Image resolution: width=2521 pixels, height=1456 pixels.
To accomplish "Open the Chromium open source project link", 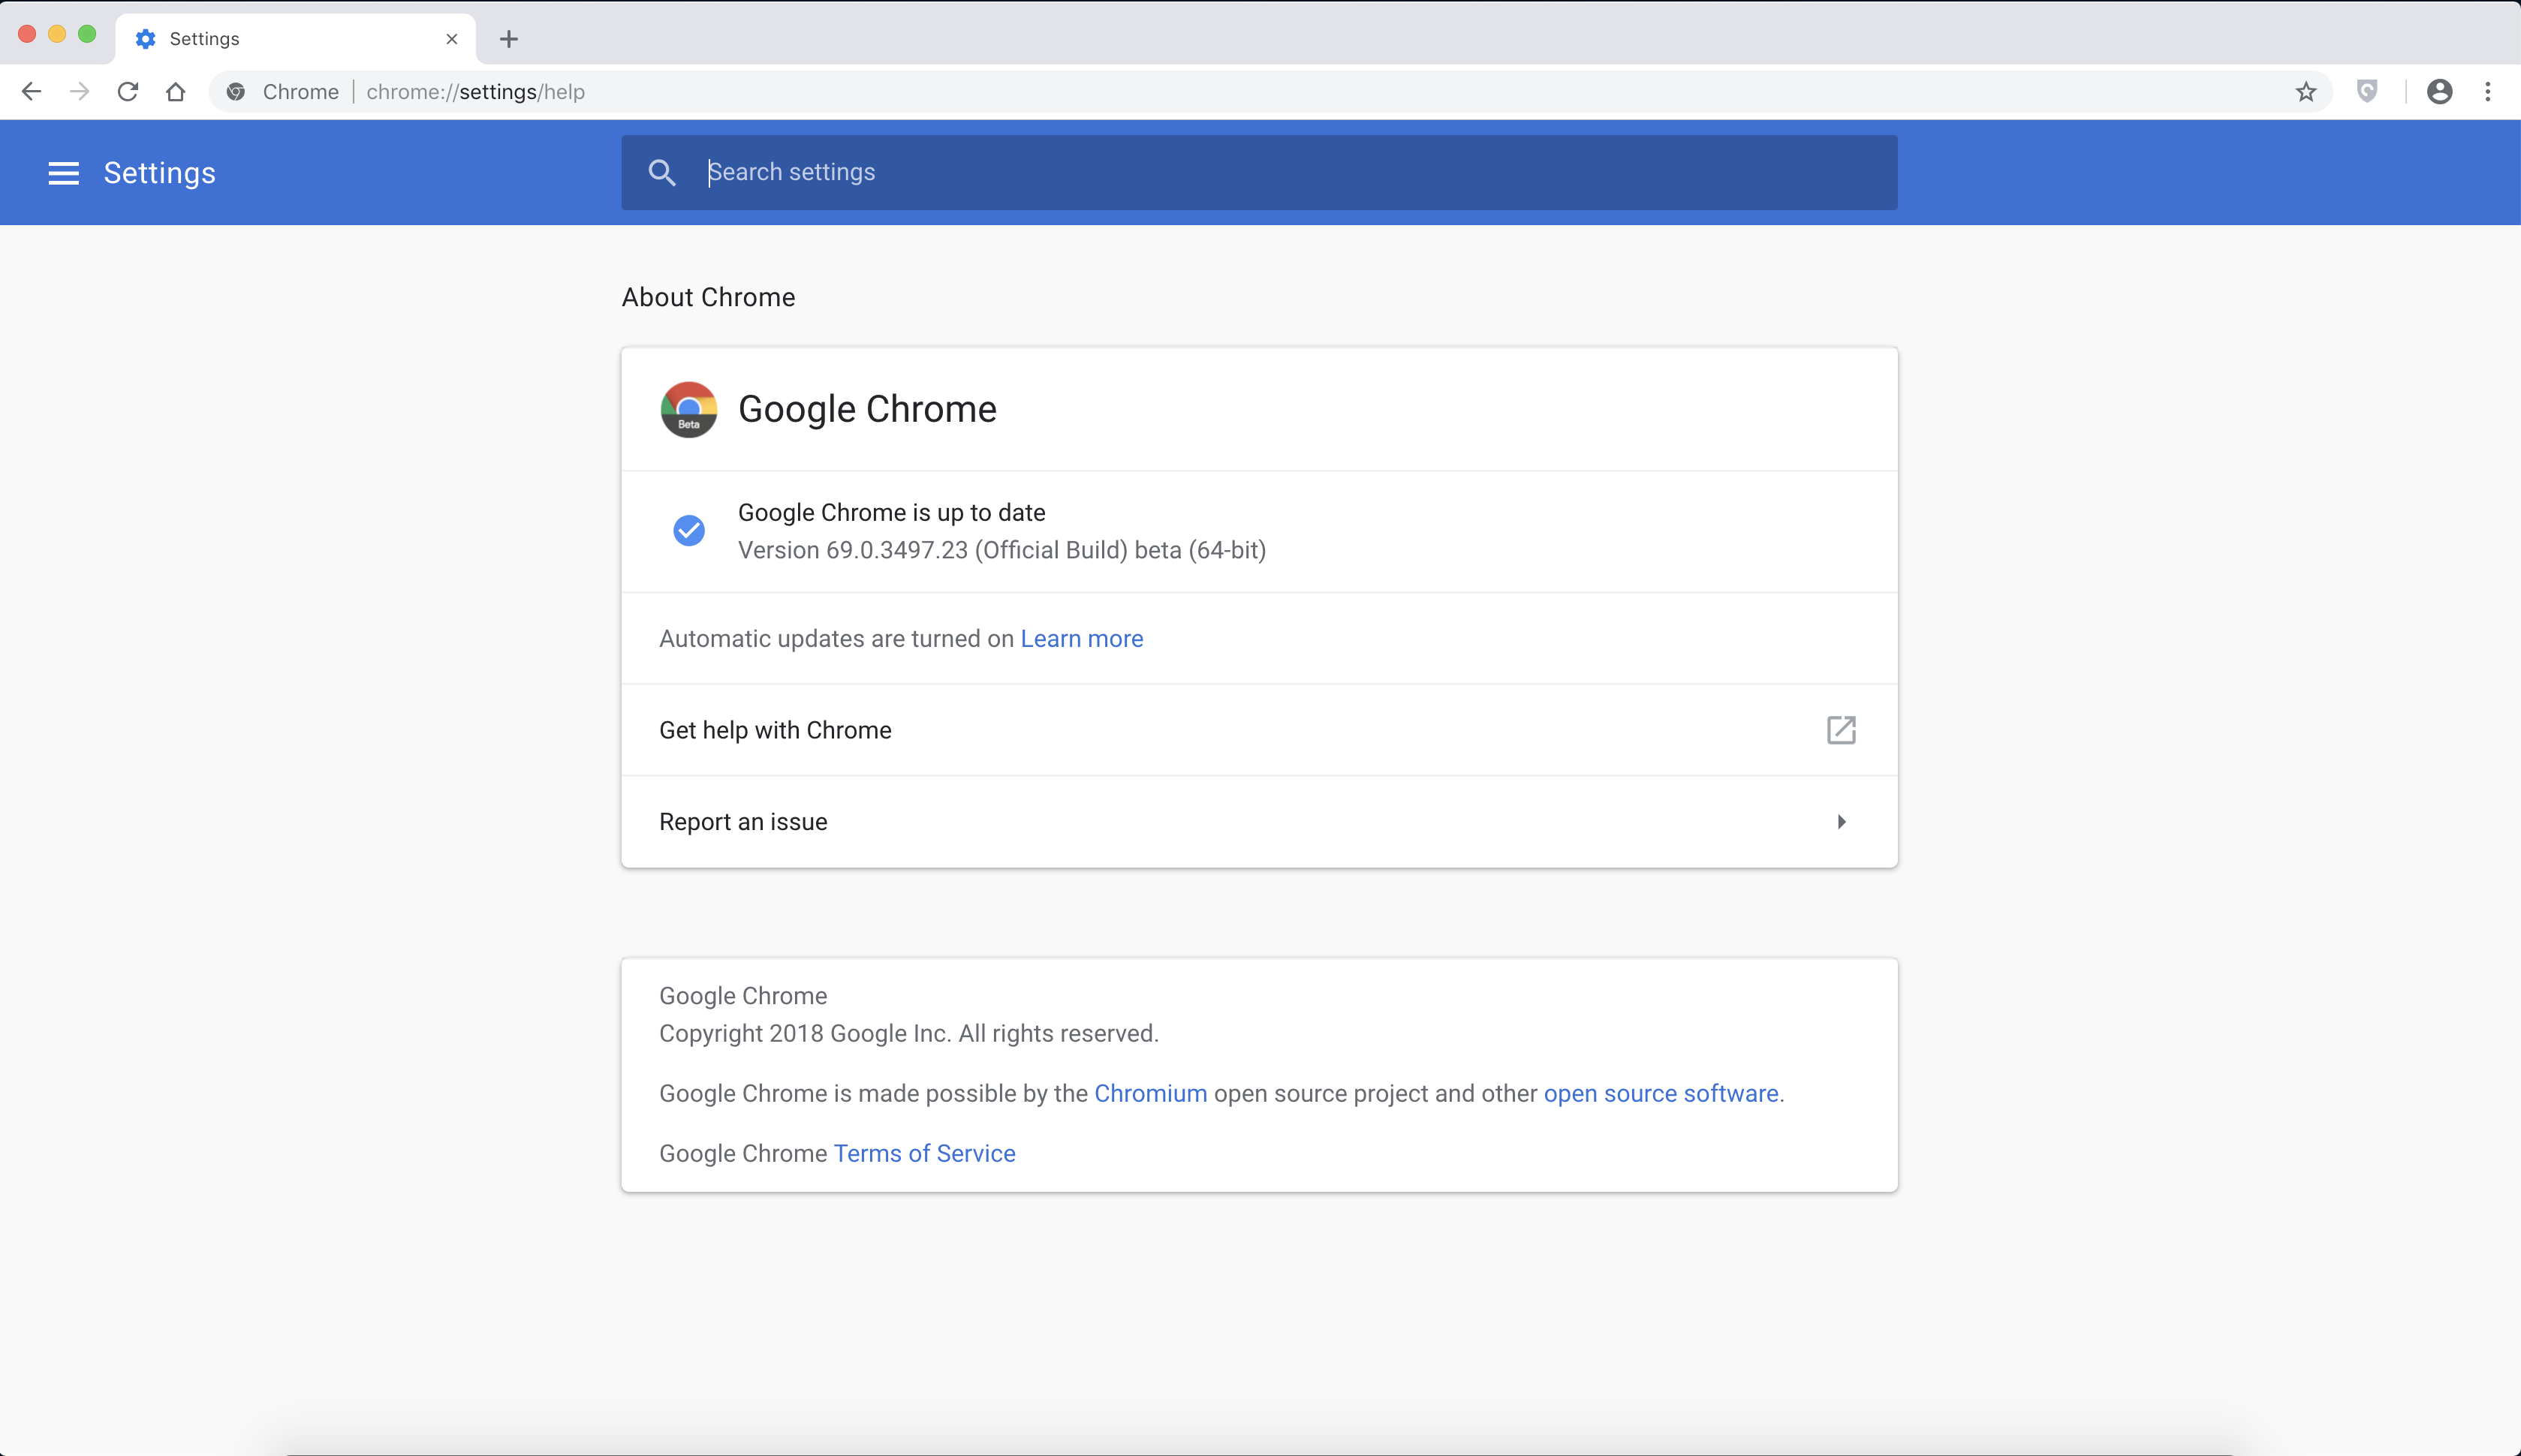I will pyautogui.click(x=1149, y=1094).
